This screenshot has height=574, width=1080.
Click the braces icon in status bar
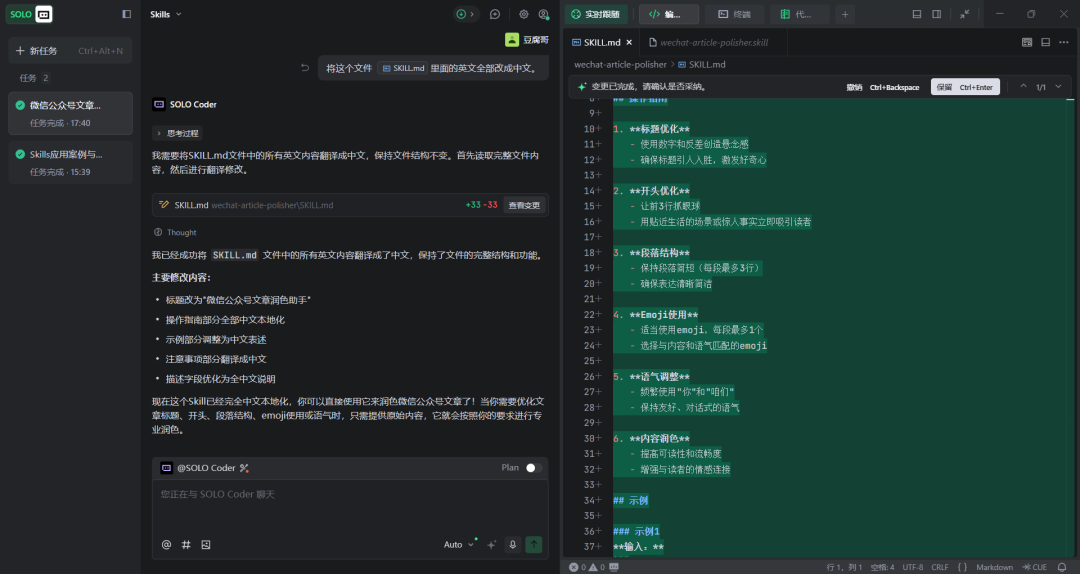[962, 567]
